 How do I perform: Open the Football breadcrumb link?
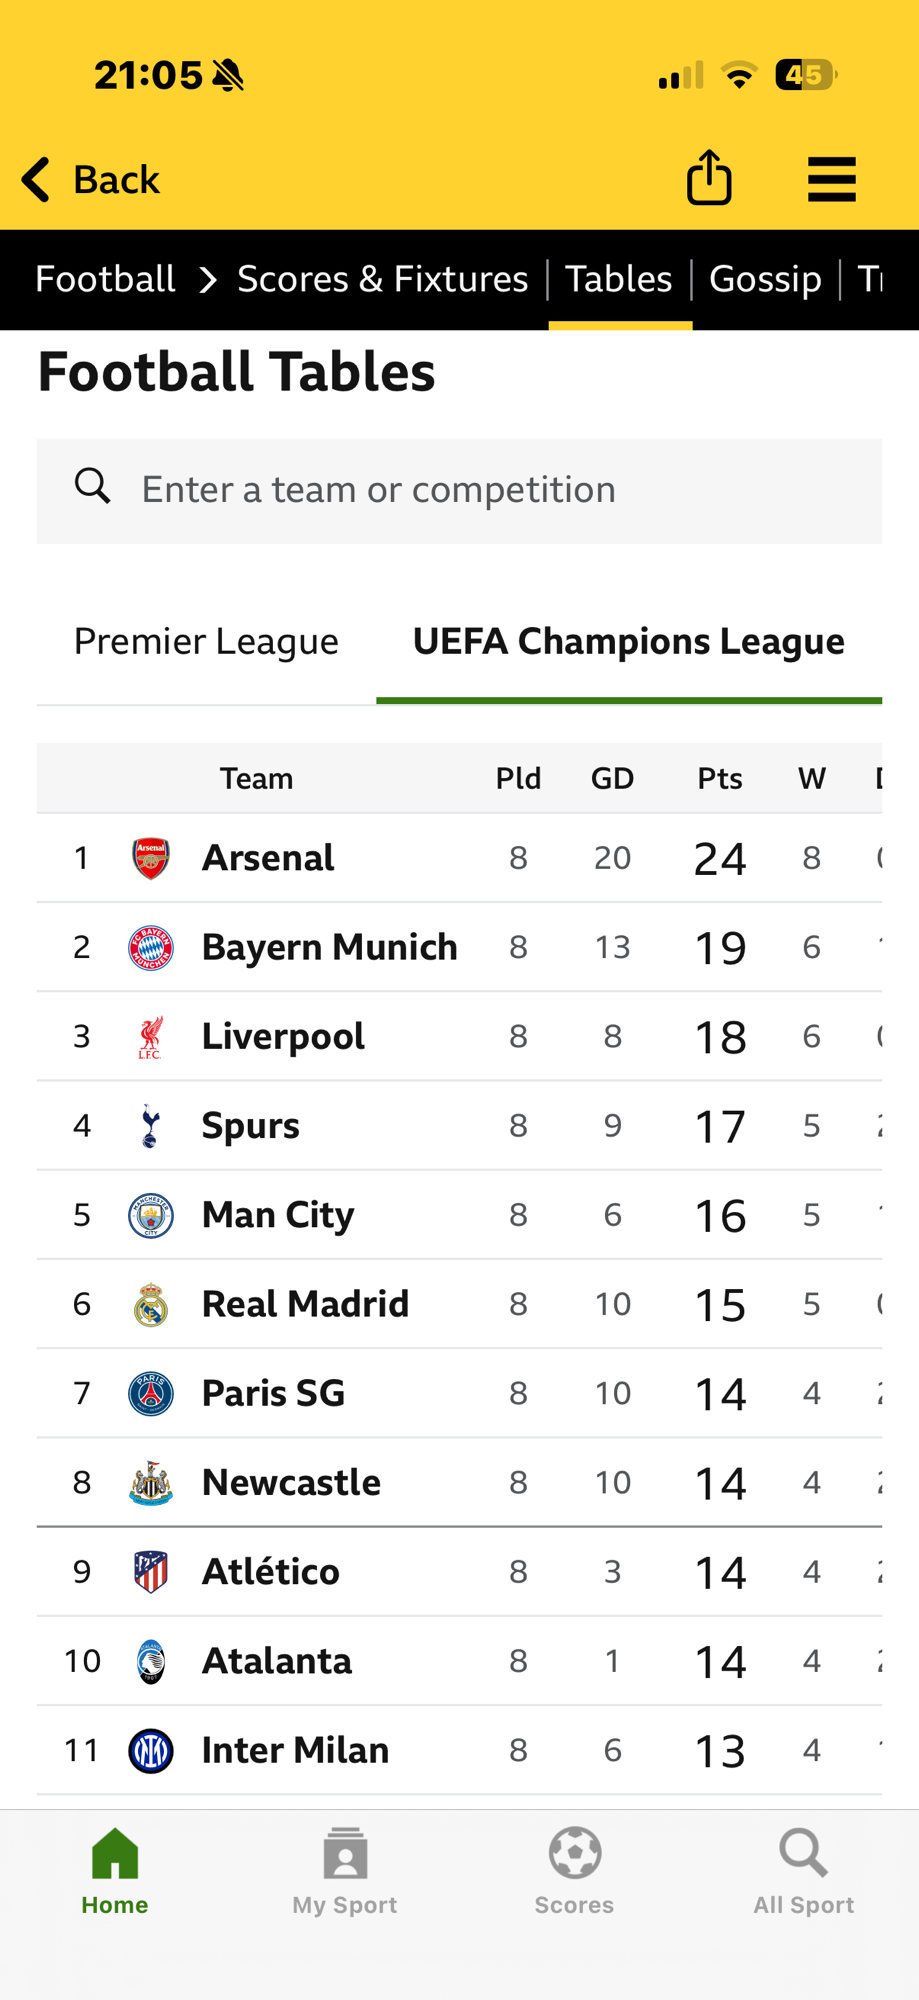[x=105, y=279]
